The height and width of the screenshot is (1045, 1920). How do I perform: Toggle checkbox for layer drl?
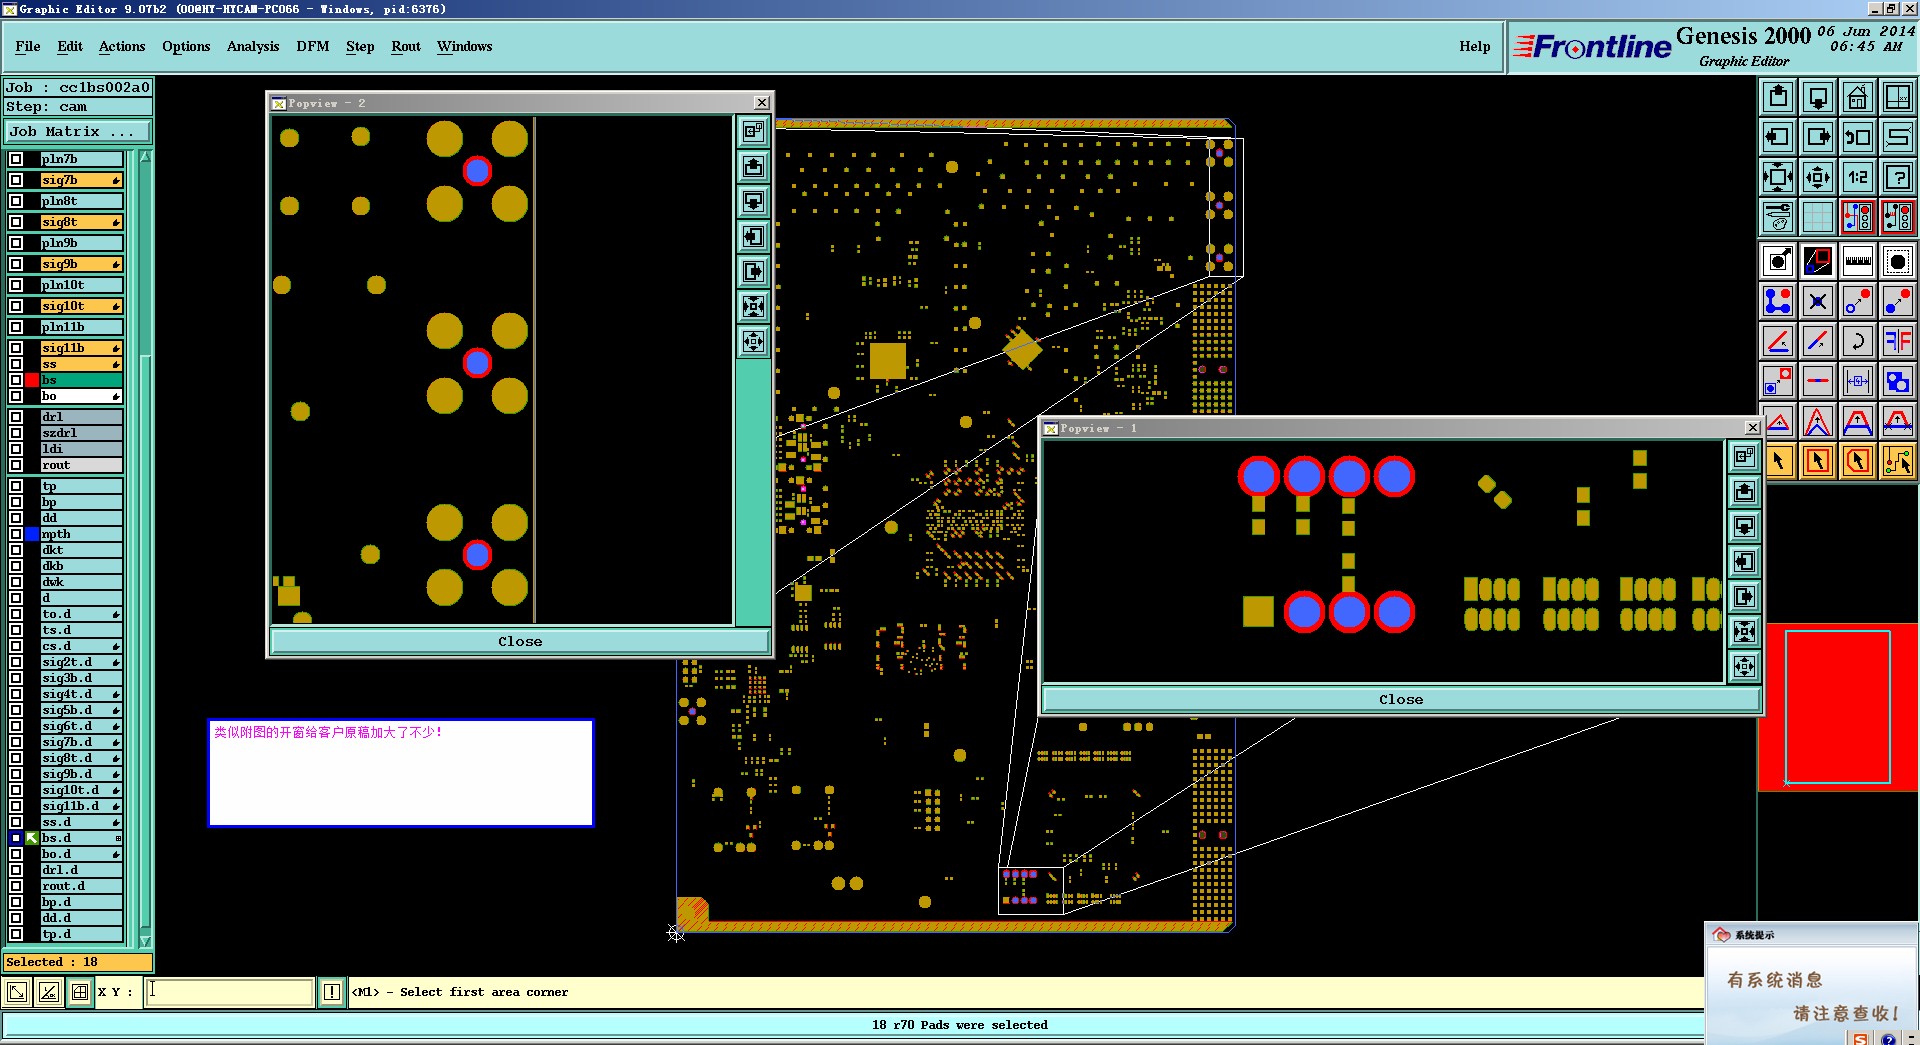16,417
